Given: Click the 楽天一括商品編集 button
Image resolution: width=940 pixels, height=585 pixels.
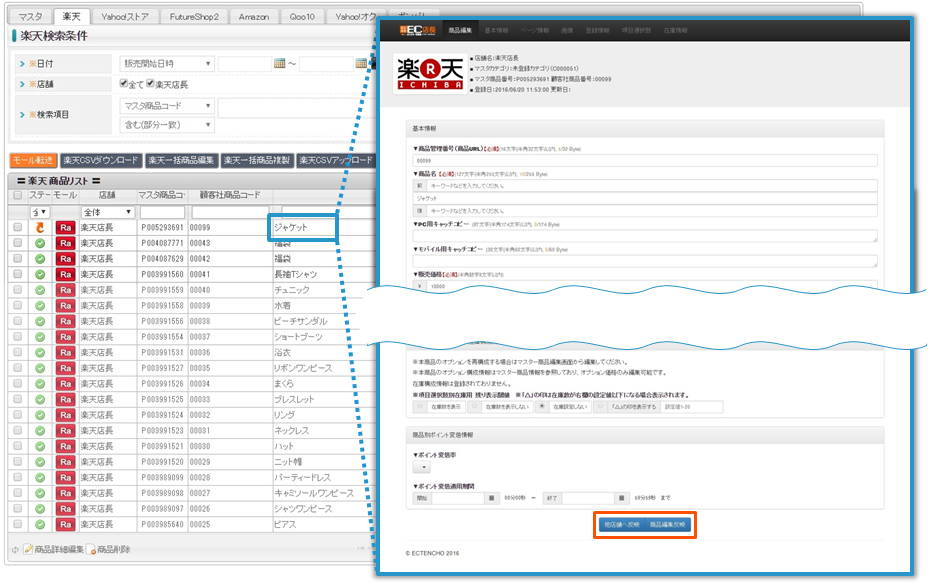Looking at the screenshot, I should tap(181, 161).
